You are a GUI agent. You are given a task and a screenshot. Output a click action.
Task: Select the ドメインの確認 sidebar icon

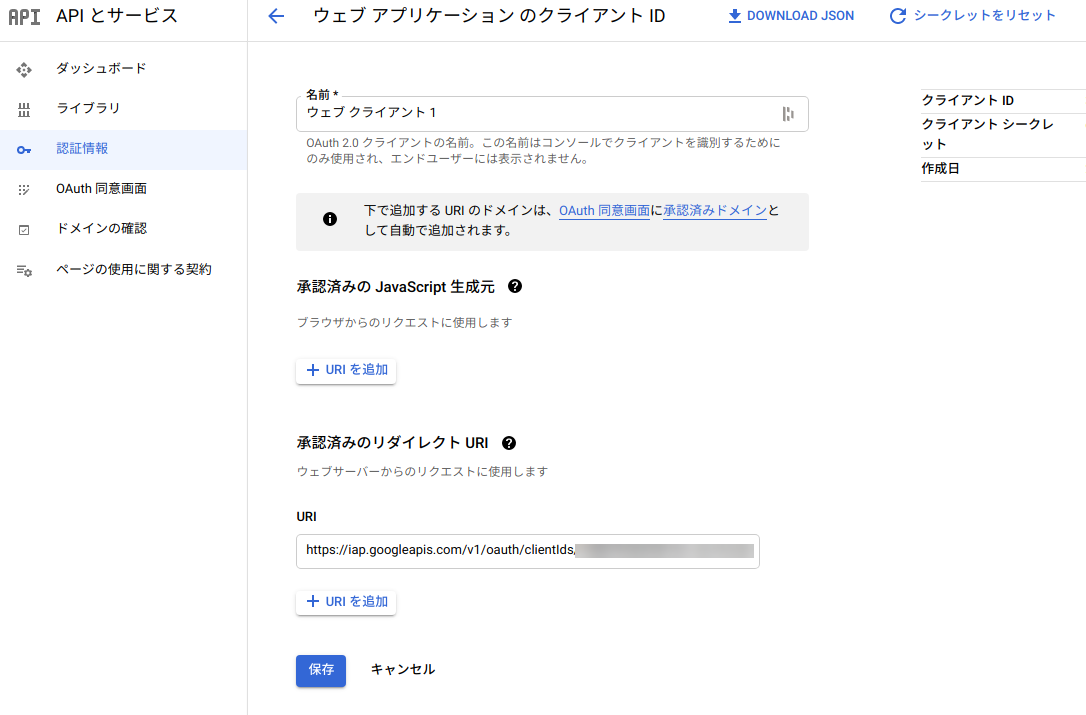23,228
